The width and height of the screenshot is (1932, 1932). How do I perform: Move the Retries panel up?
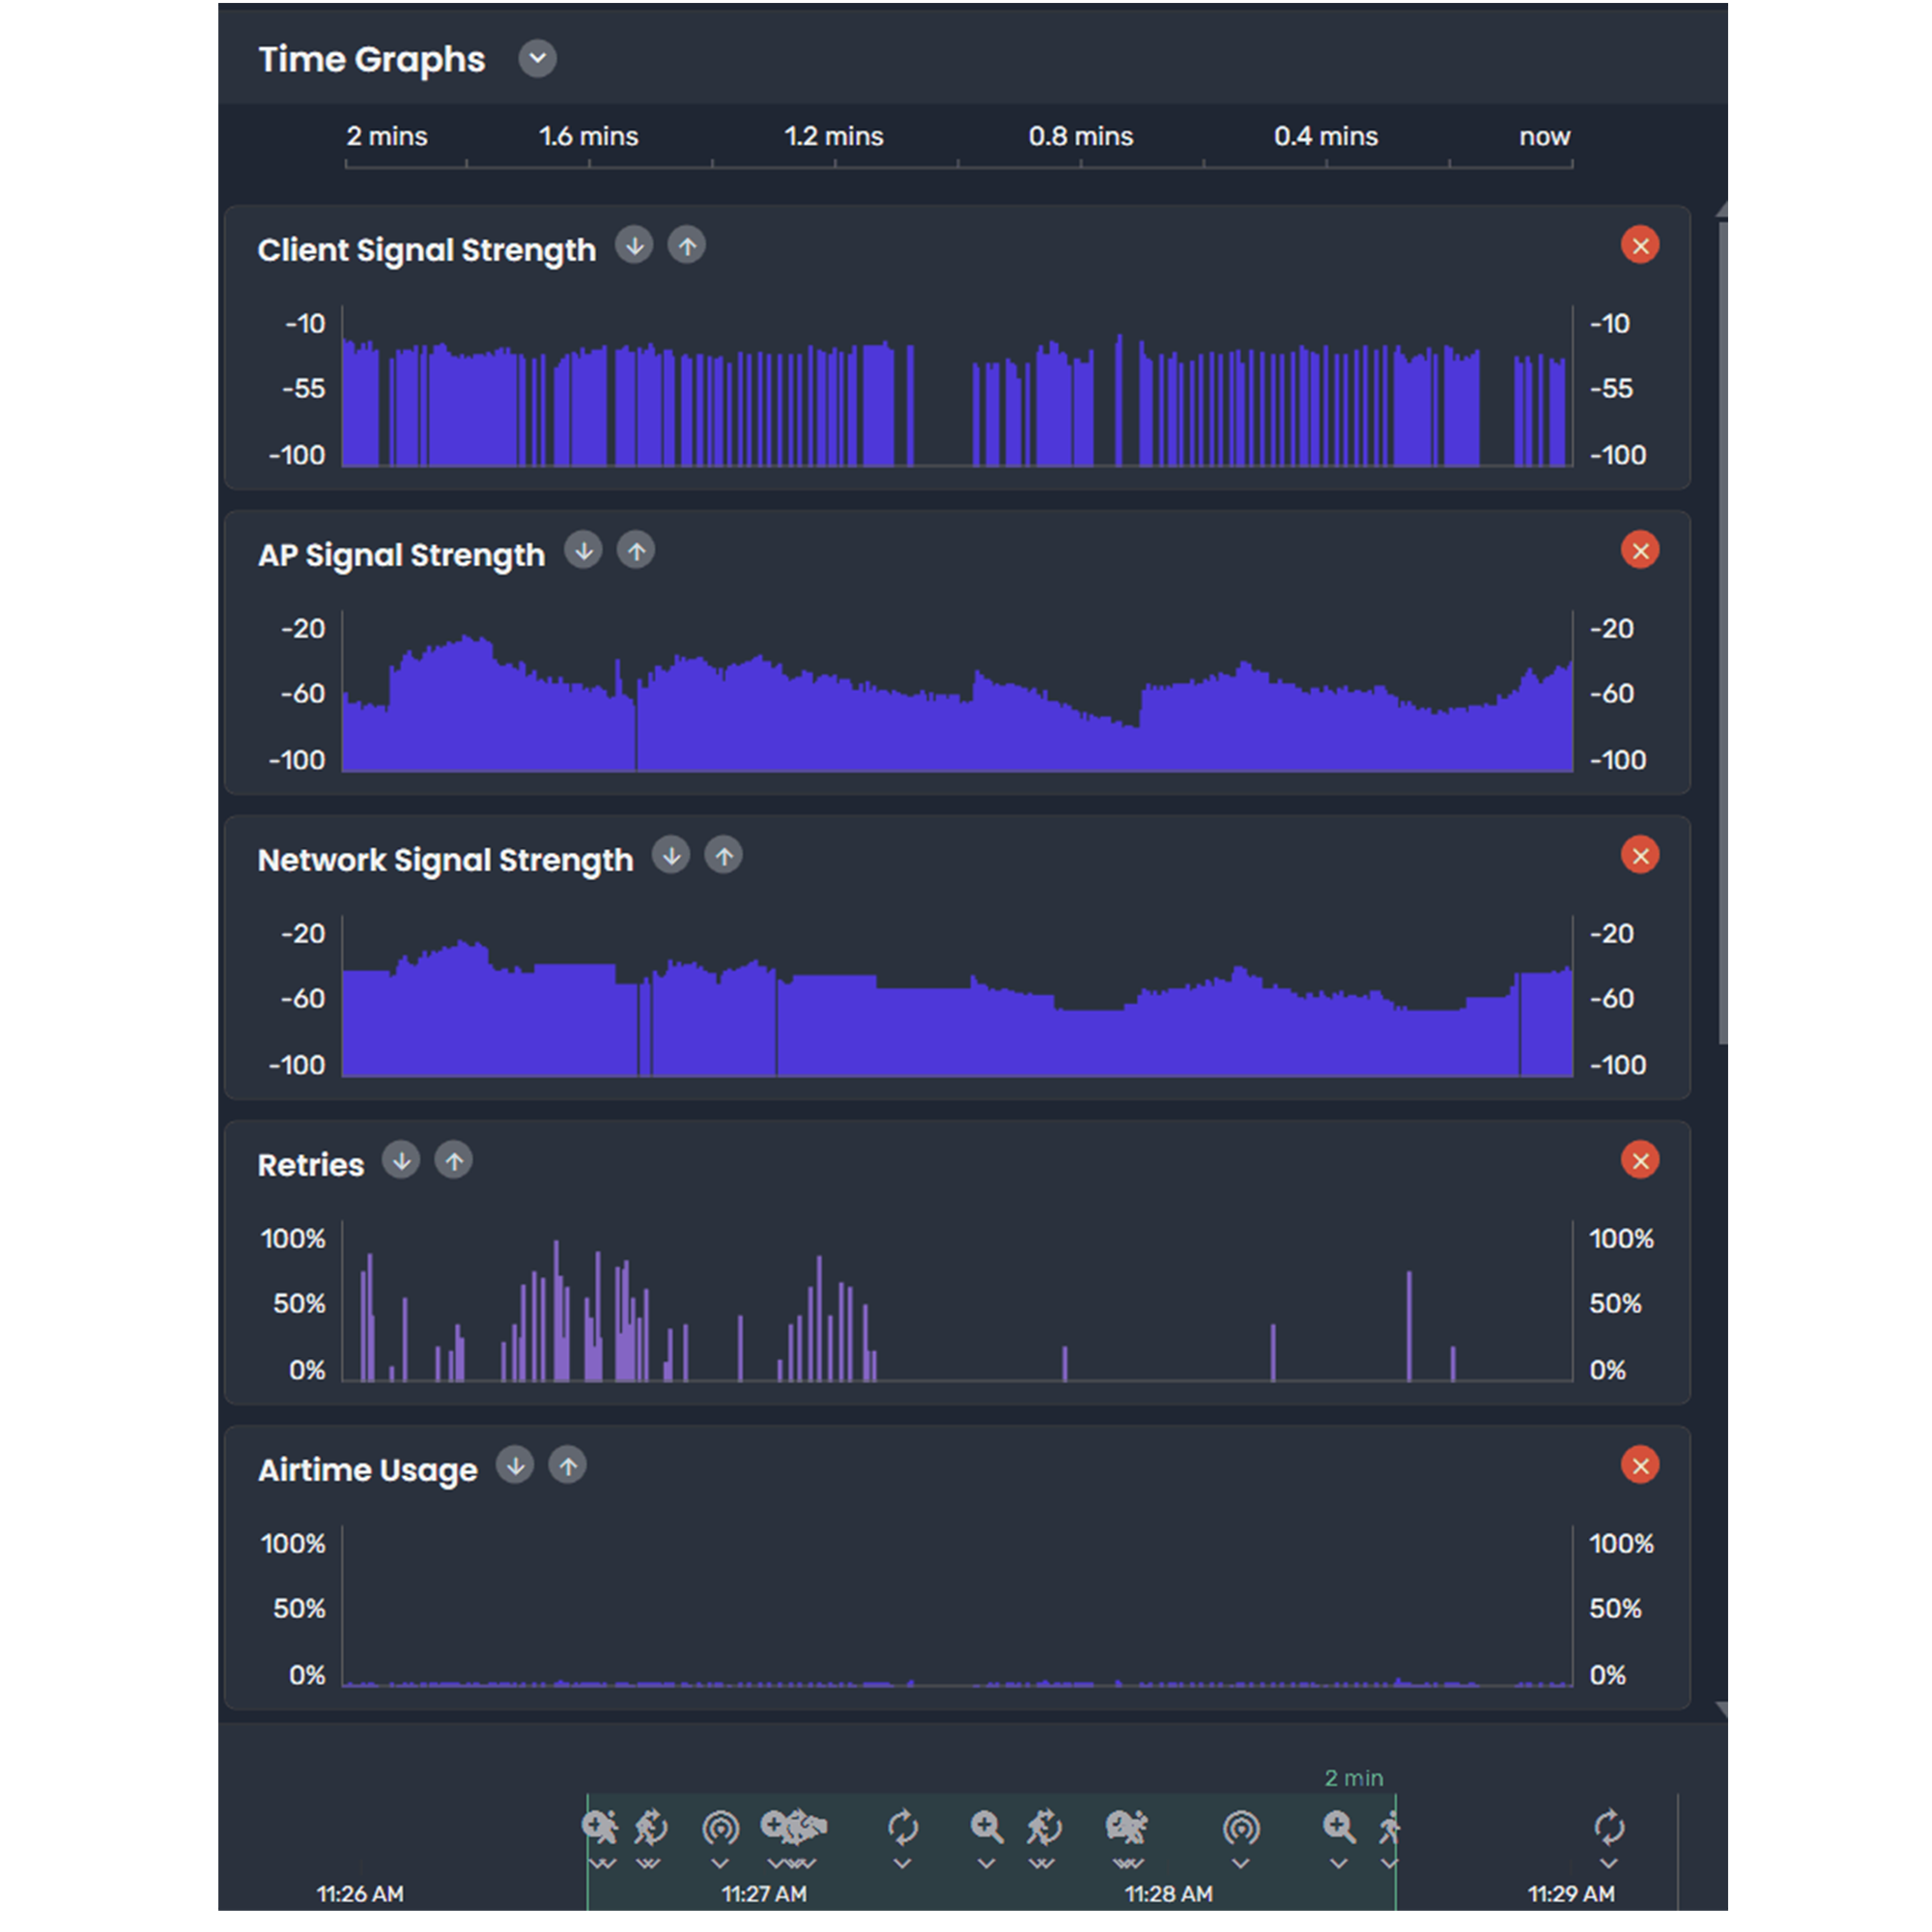click(x=454, y=1161)
